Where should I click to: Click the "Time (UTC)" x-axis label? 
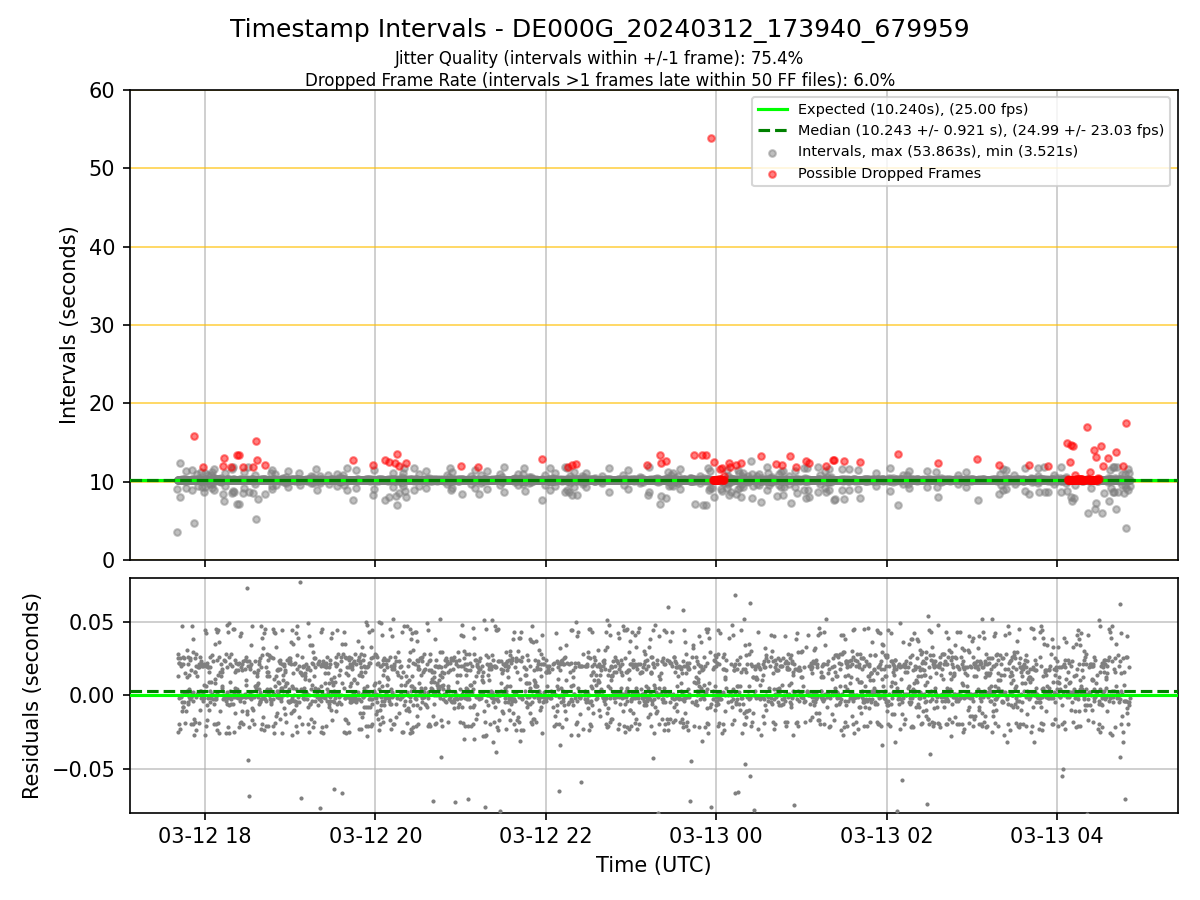click(x=653, y=865)
